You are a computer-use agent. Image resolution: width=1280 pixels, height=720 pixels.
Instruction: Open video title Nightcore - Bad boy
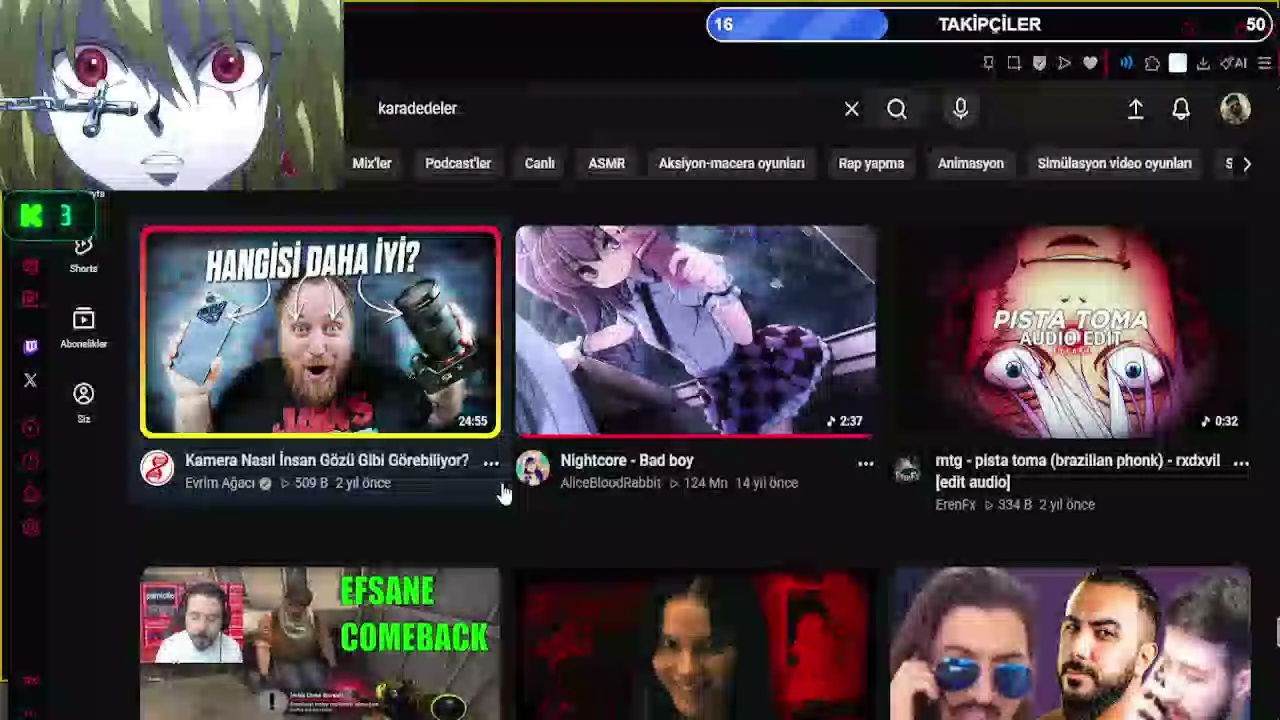point(627,460)
